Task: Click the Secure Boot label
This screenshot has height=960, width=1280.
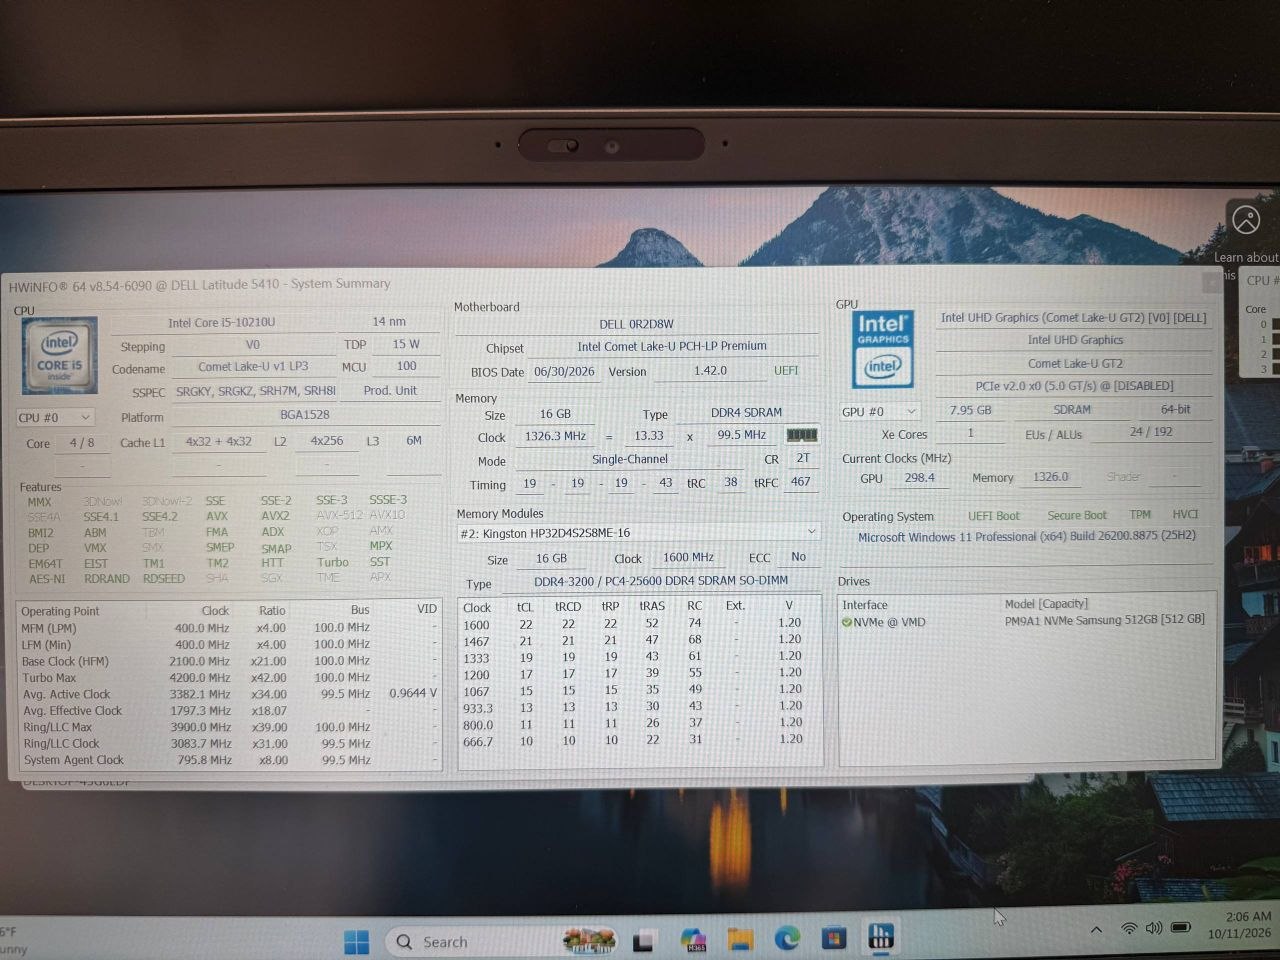Action: pyautogui.click(x=1077, y=515)
